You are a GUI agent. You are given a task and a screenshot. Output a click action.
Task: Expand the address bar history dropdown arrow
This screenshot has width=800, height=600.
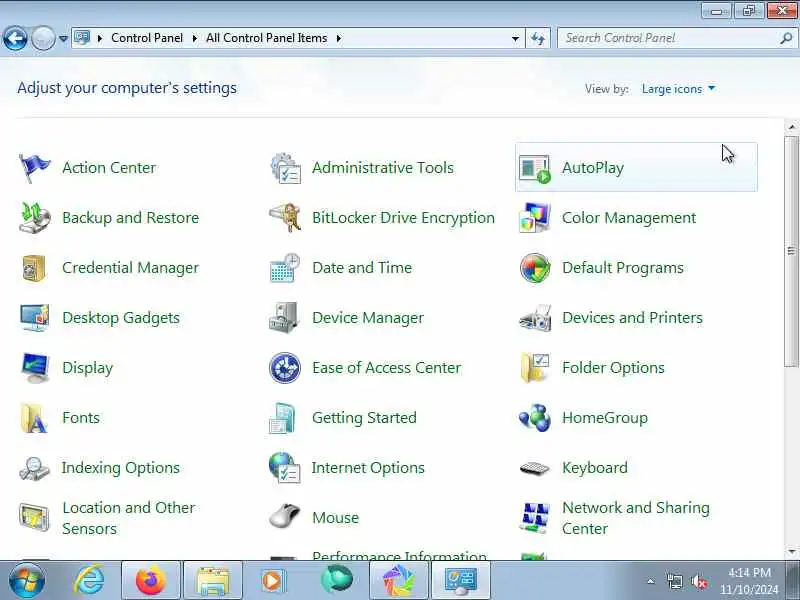(515, 38)
